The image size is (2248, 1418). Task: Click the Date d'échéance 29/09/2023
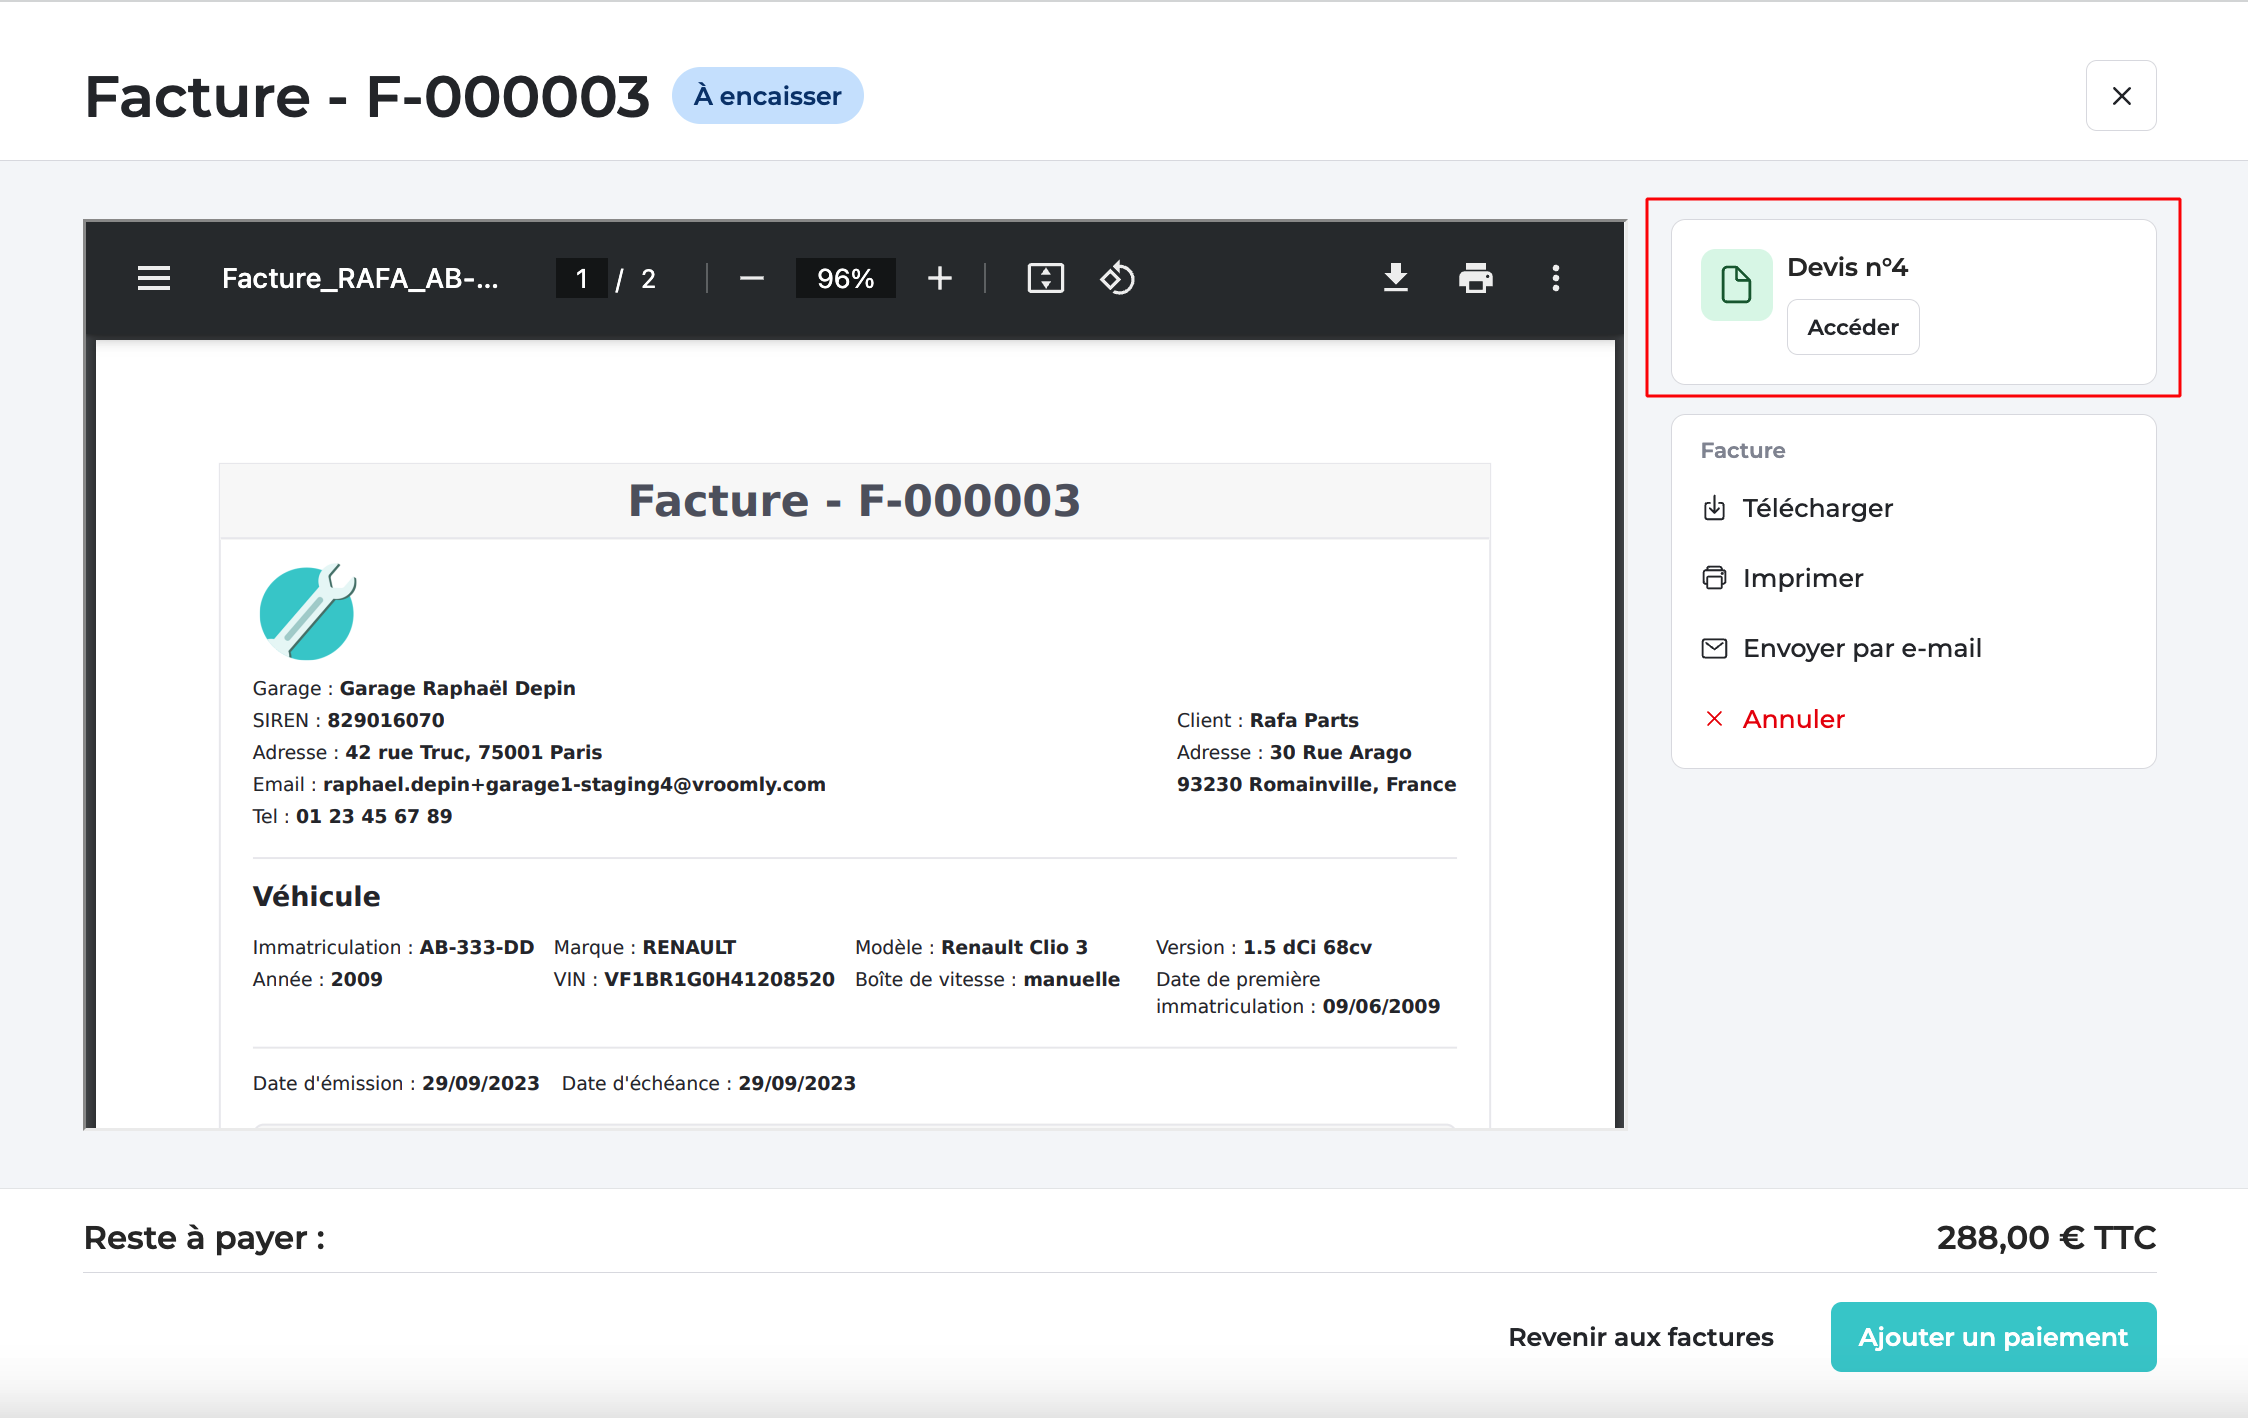pyautogui.click(x=797, y=1083)
